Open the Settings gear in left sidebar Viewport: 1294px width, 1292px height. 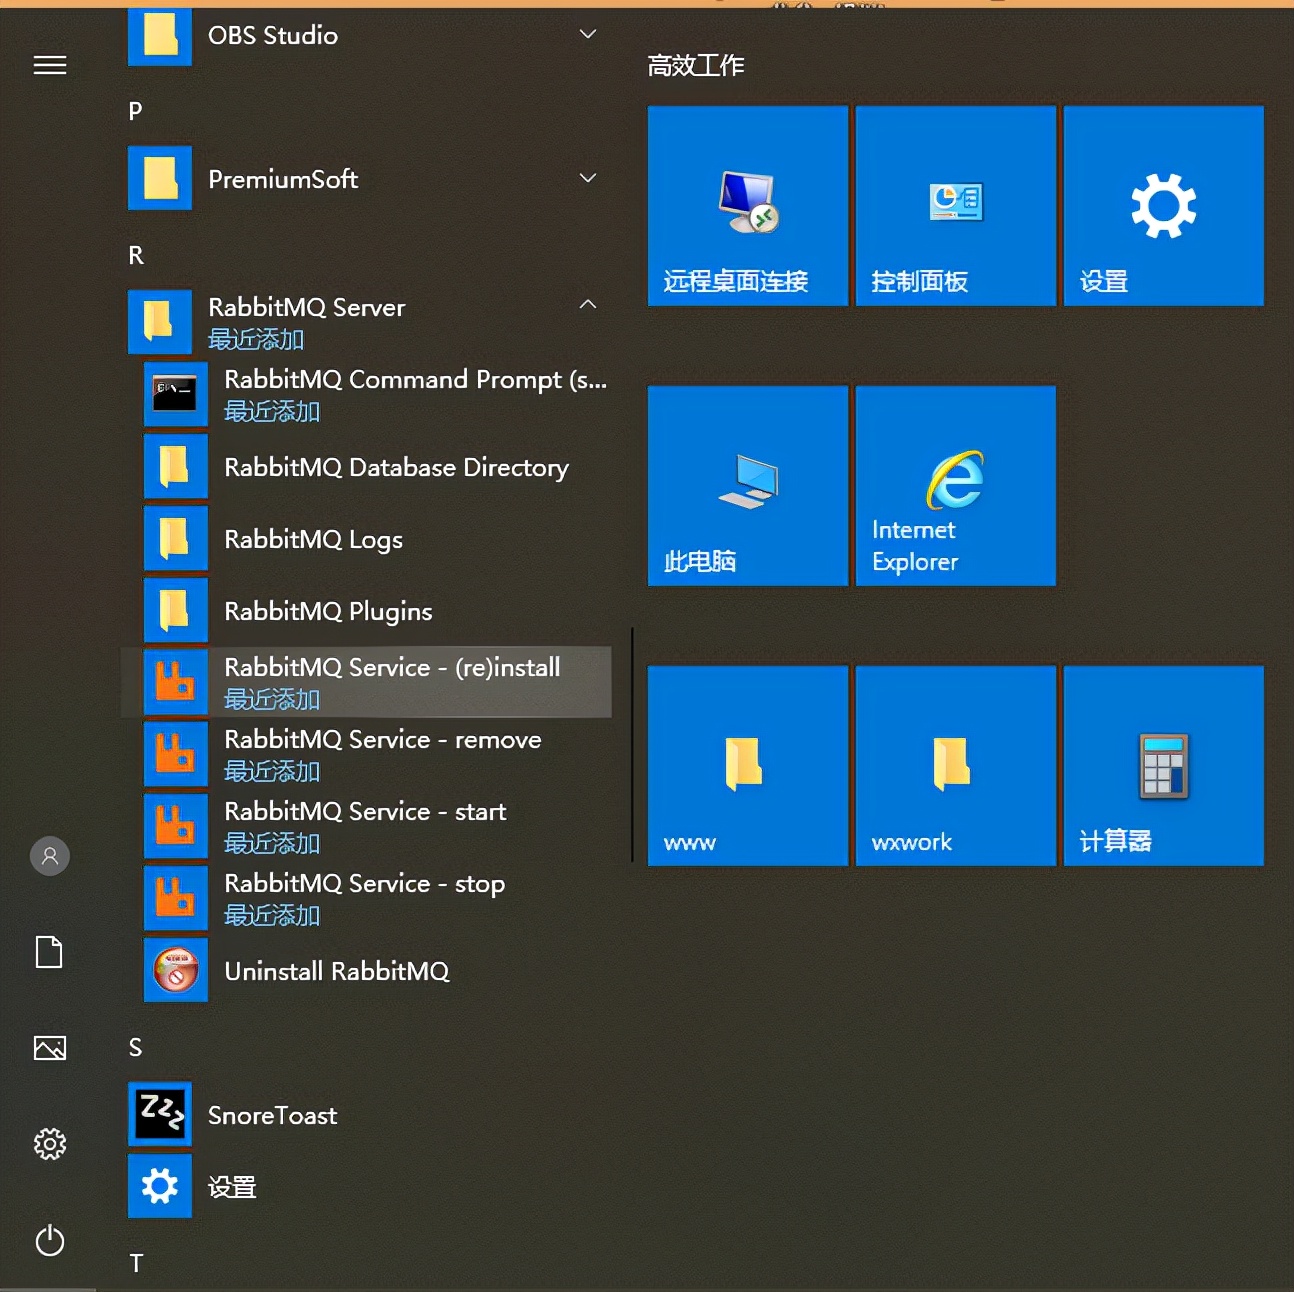50,1144
